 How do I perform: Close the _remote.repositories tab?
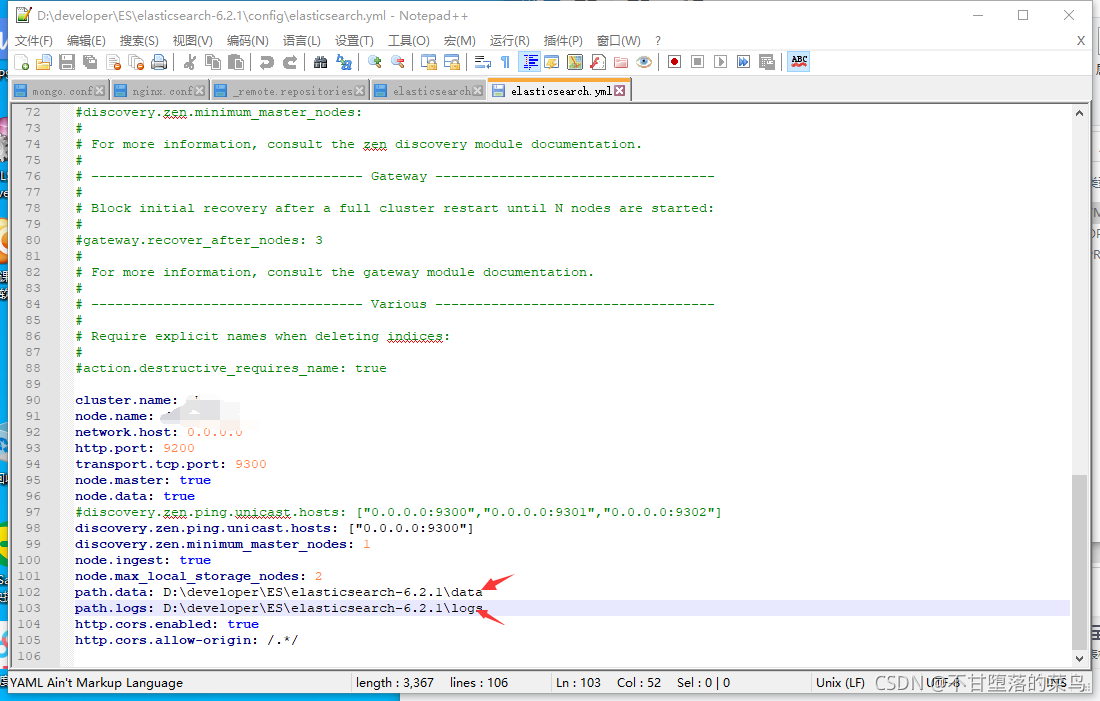pos(360,91)
